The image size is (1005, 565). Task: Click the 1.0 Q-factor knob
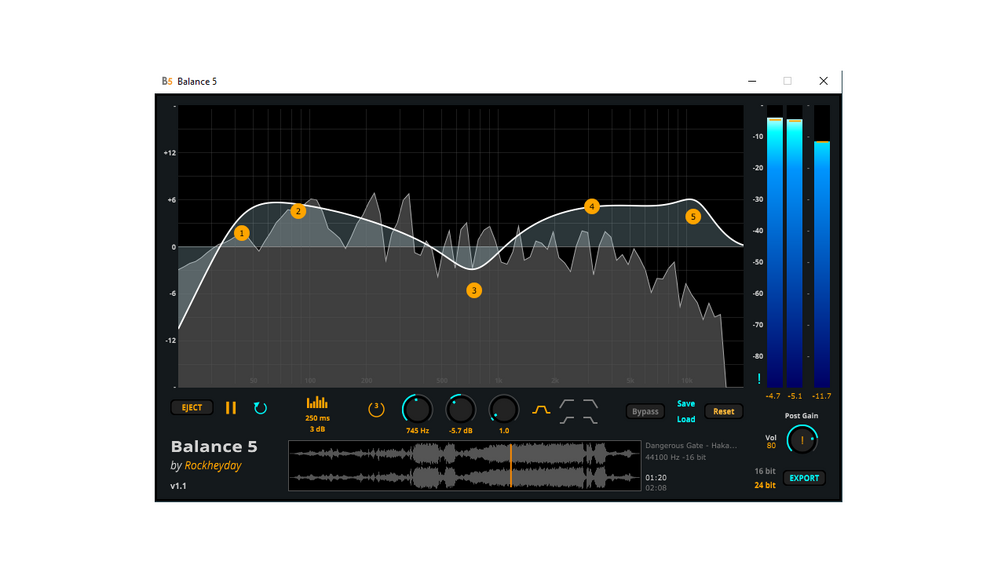[x=504, y=409]
